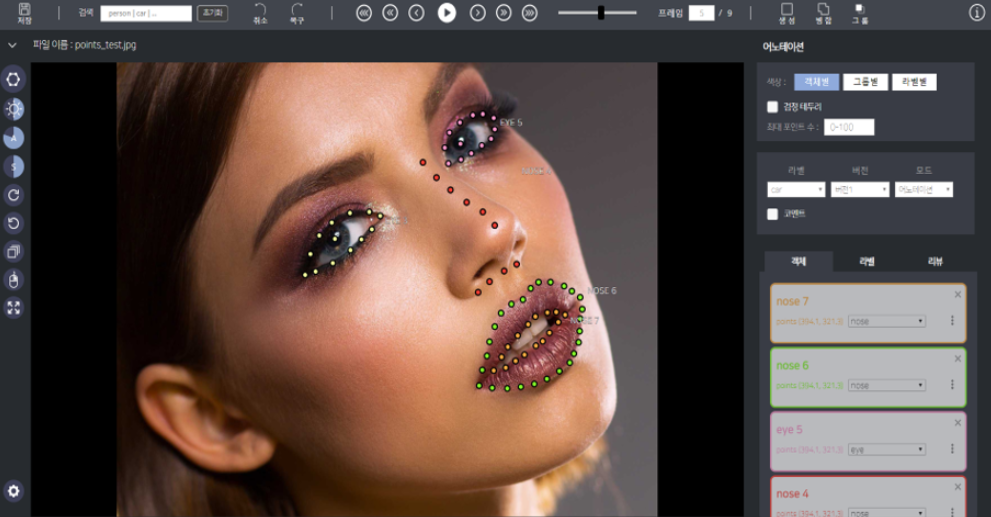Click the circular 'S' tool icon

pos(13,167)
